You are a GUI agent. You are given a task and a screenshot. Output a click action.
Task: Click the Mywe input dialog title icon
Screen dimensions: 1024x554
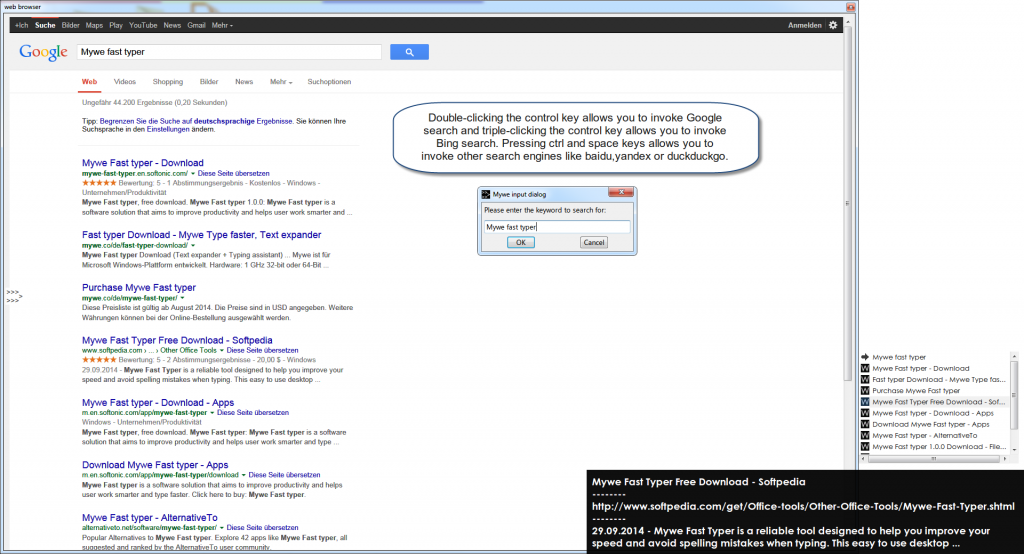(x=486, y=194)
